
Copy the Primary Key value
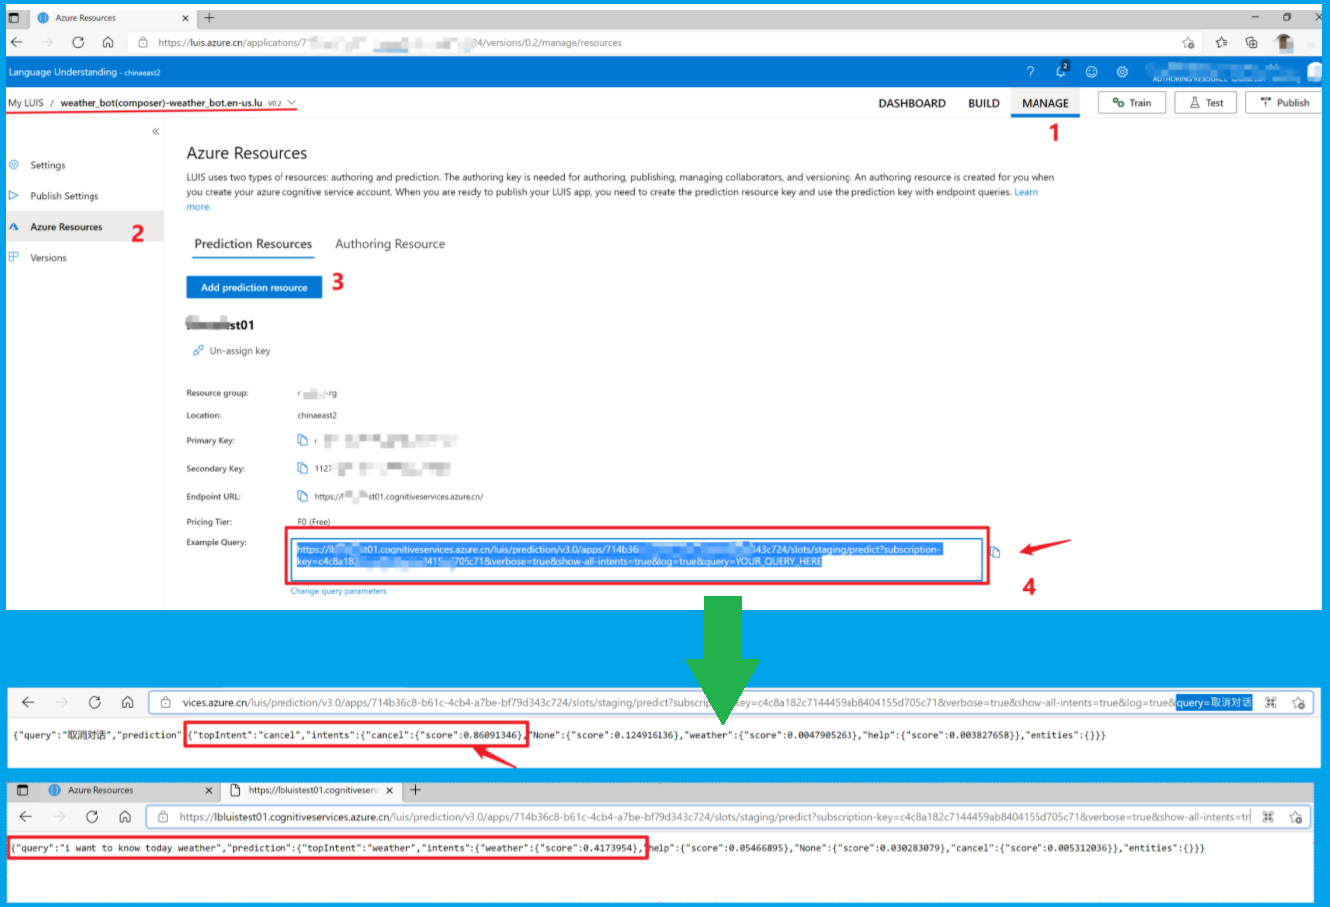[x=302, y=440]
